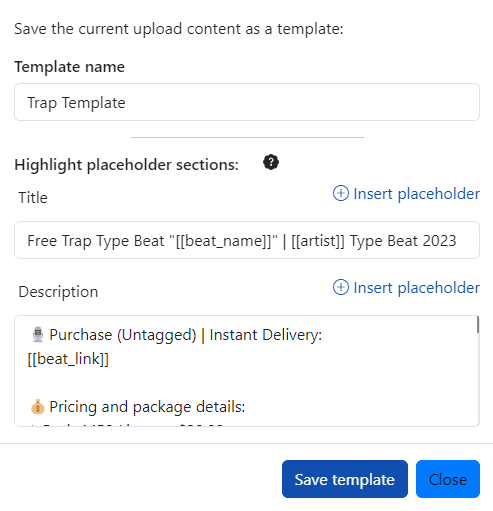Insert placeholder into the Title field
The height and width of the screenshot is (511, 493).
(x=406, y=194)
